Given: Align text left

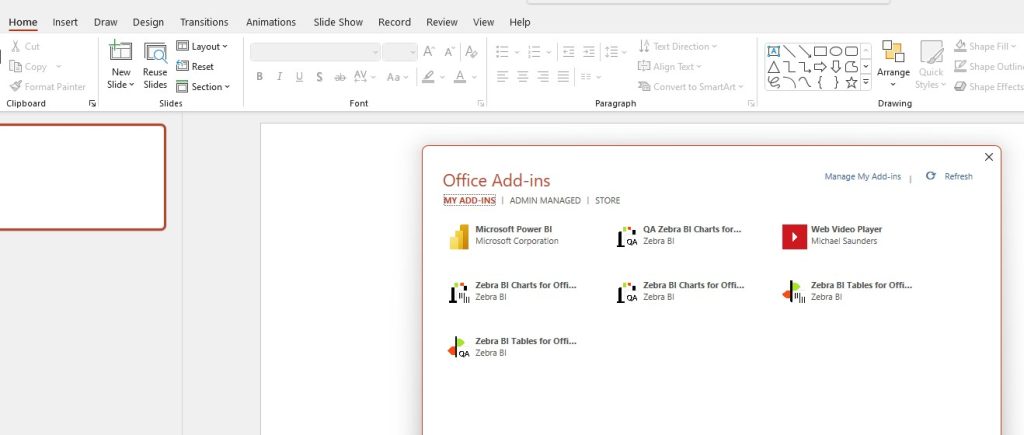Looking at the screenshot, I should pos(502,77).
